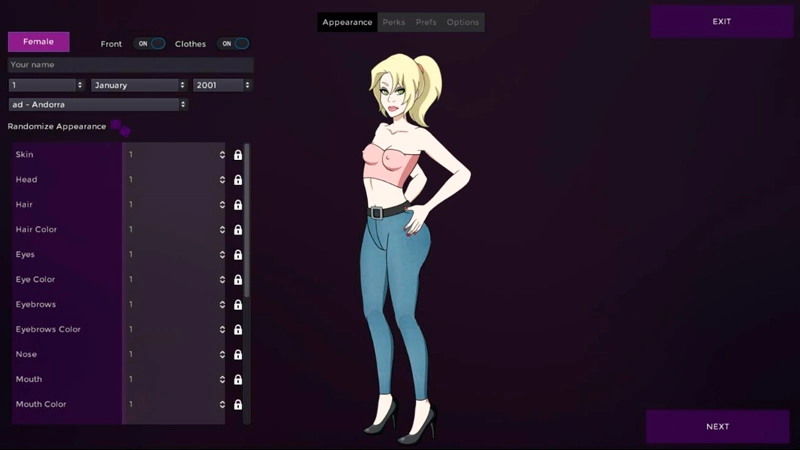Click the Nose row lock icon
This screenshot has width=800, height=450.
click(x=238, y=355)
